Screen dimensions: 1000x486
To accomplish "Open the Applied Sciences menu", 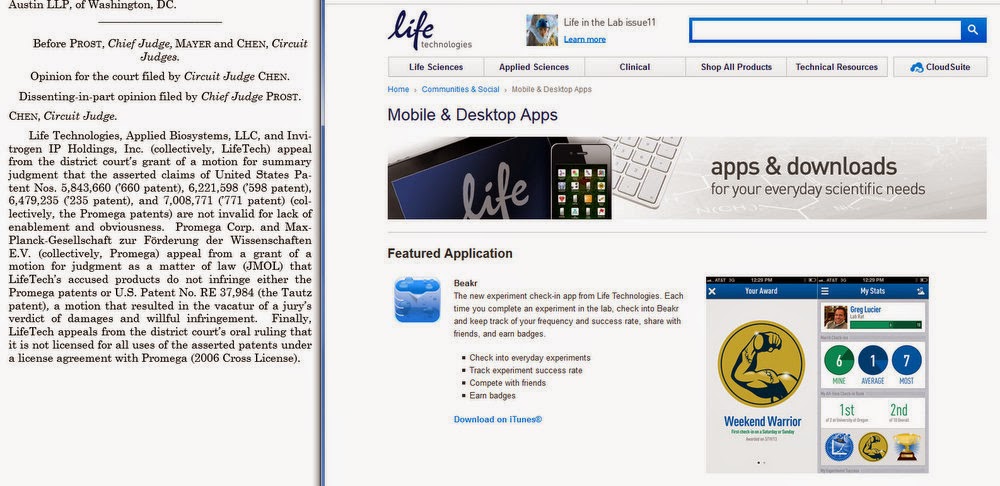I will click(534, 67).
